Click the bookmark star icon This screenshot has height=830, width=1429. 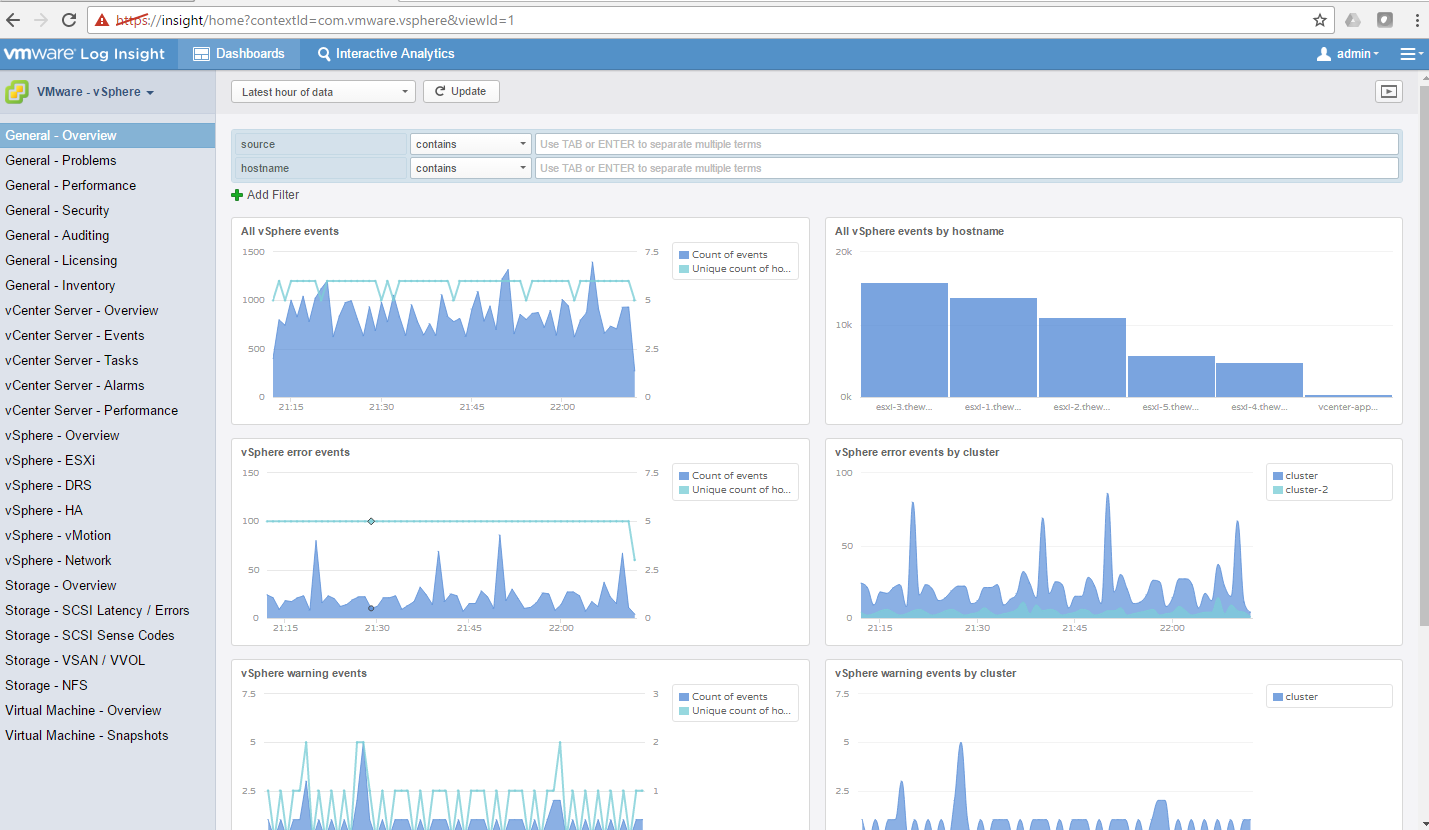pyautogui.click(x=1320, y=19)
